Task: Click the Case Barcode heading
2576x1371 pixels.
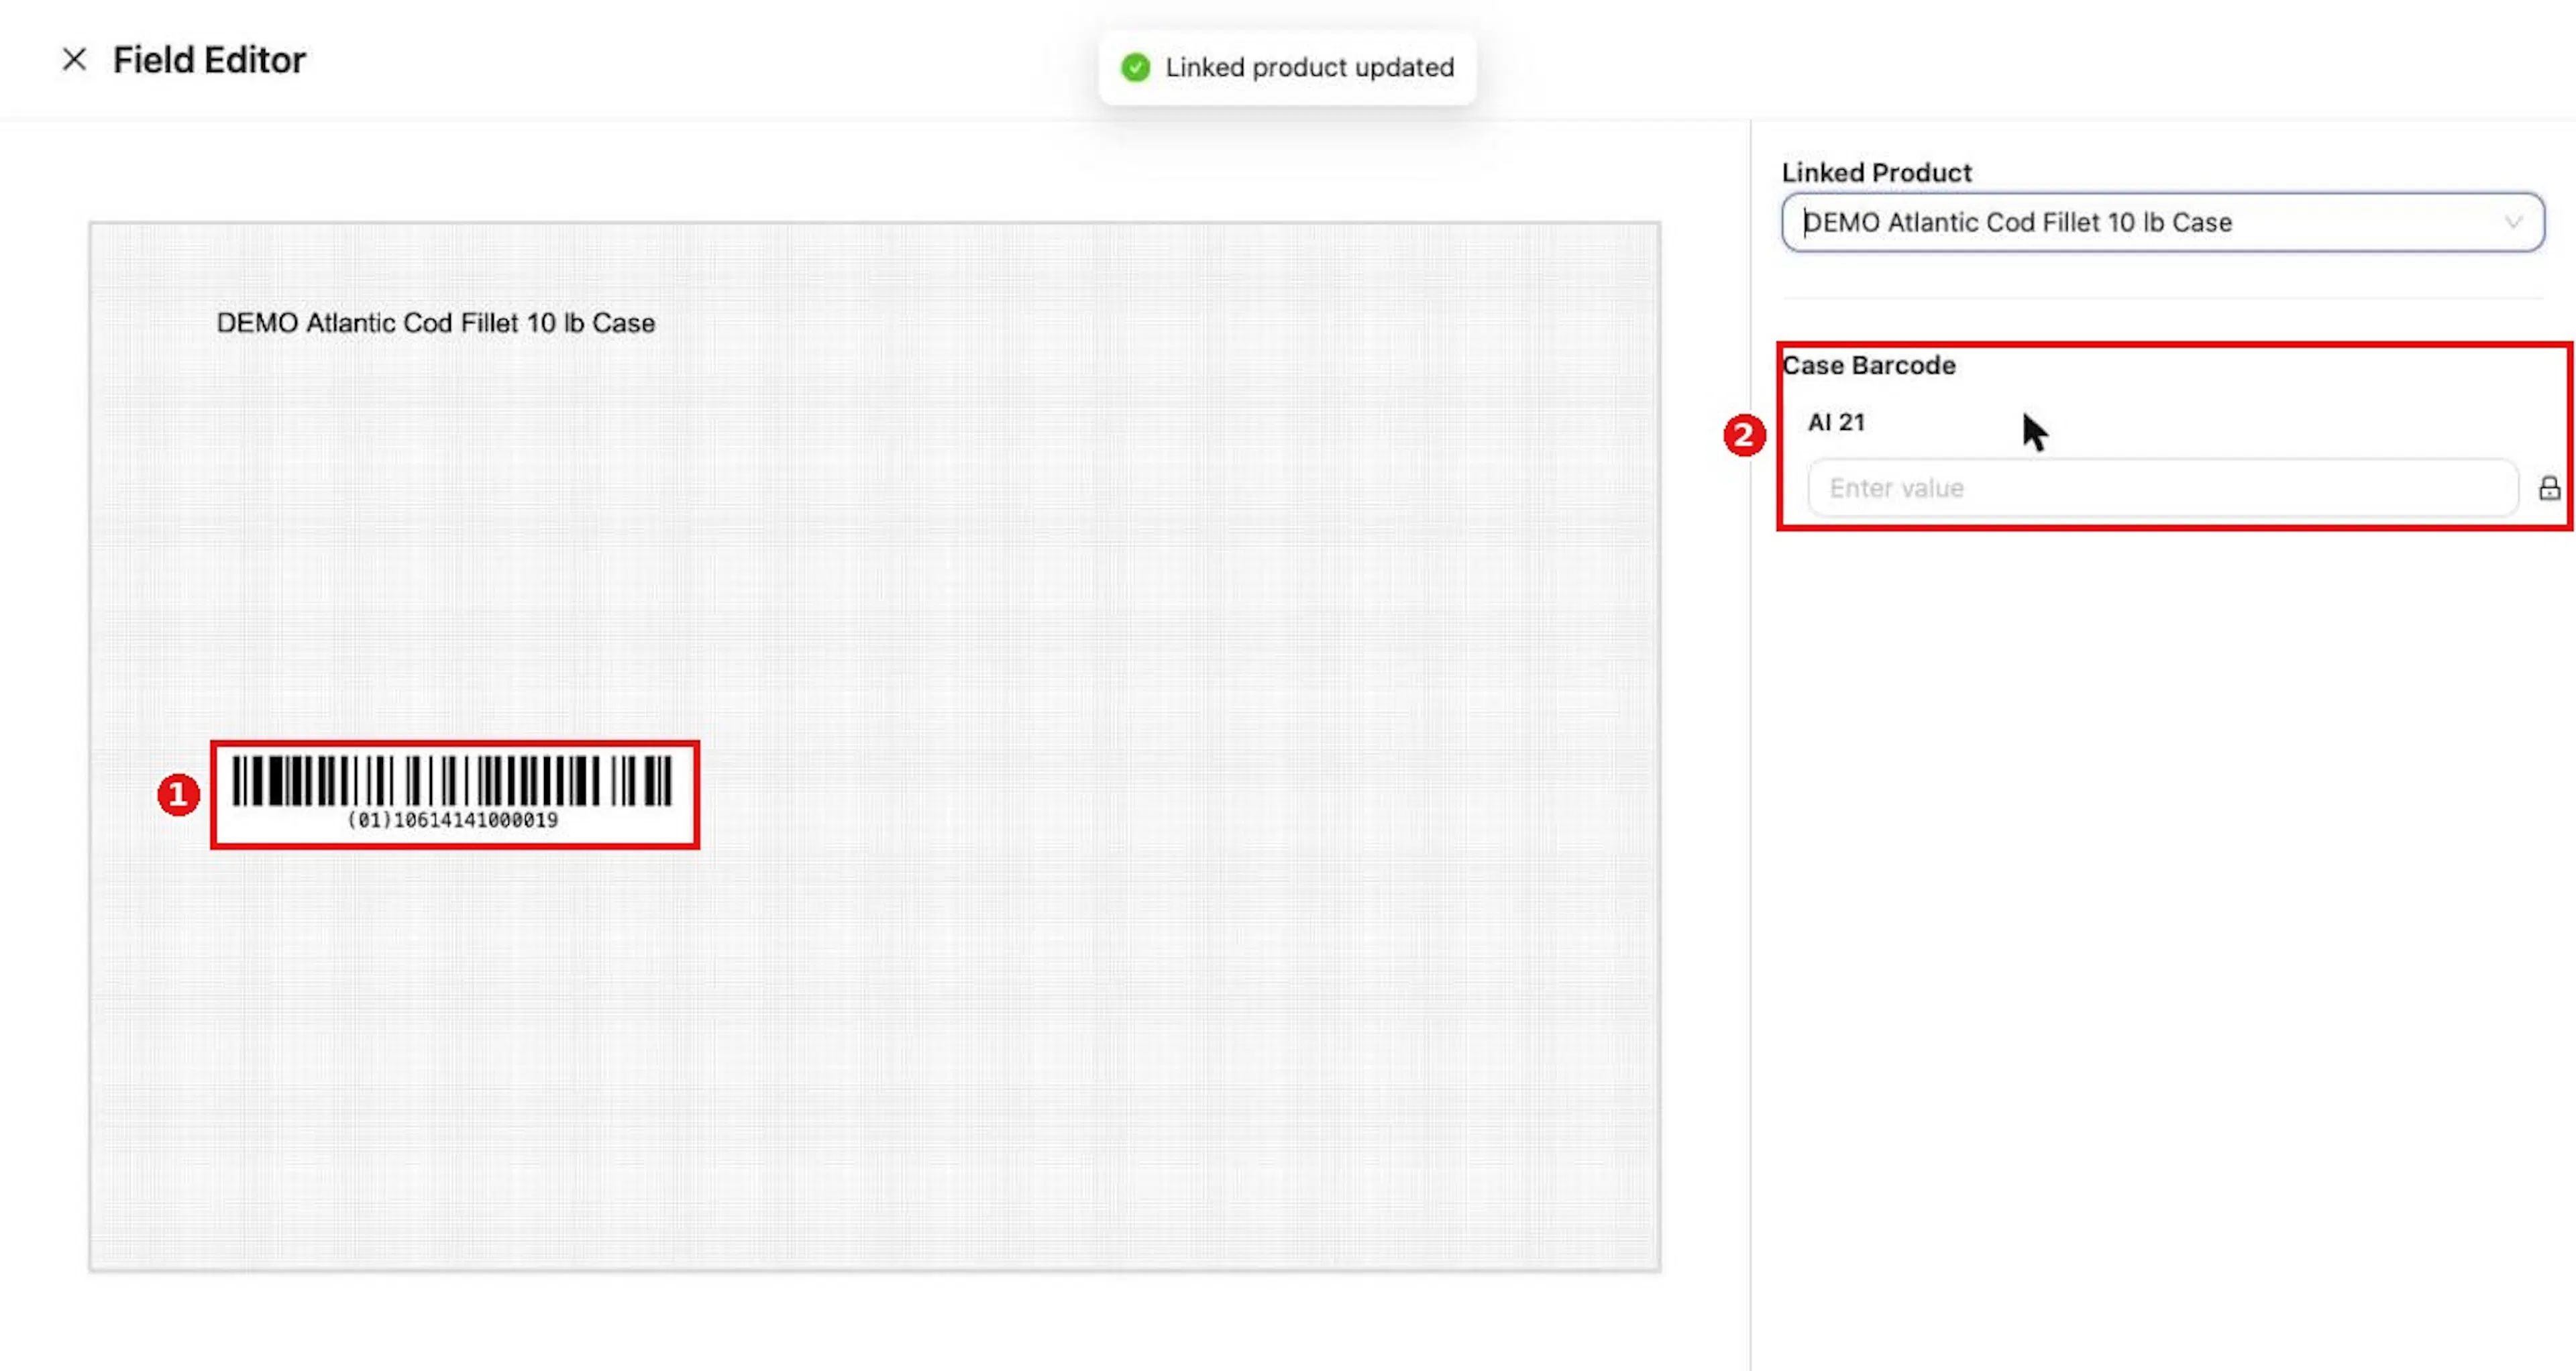Action: coord(1868,365)
